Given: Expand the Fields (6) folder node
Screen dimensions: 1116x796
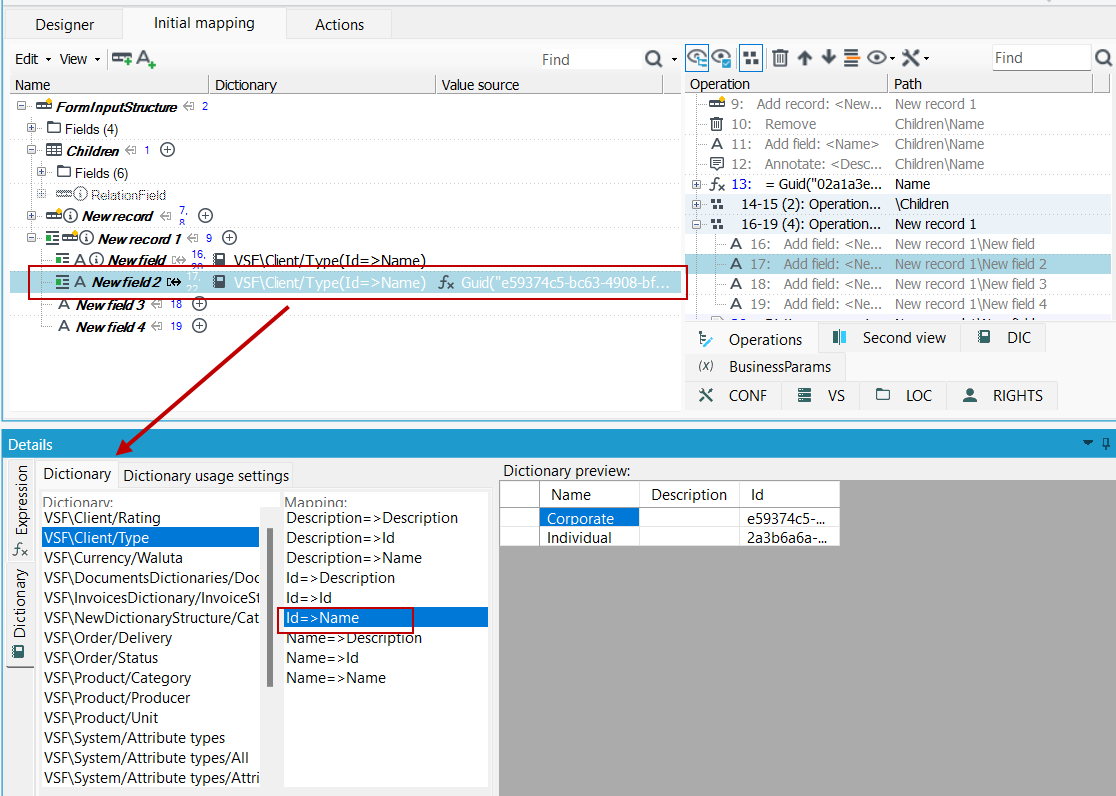Looking at the screenshot, I should (41, 172).
